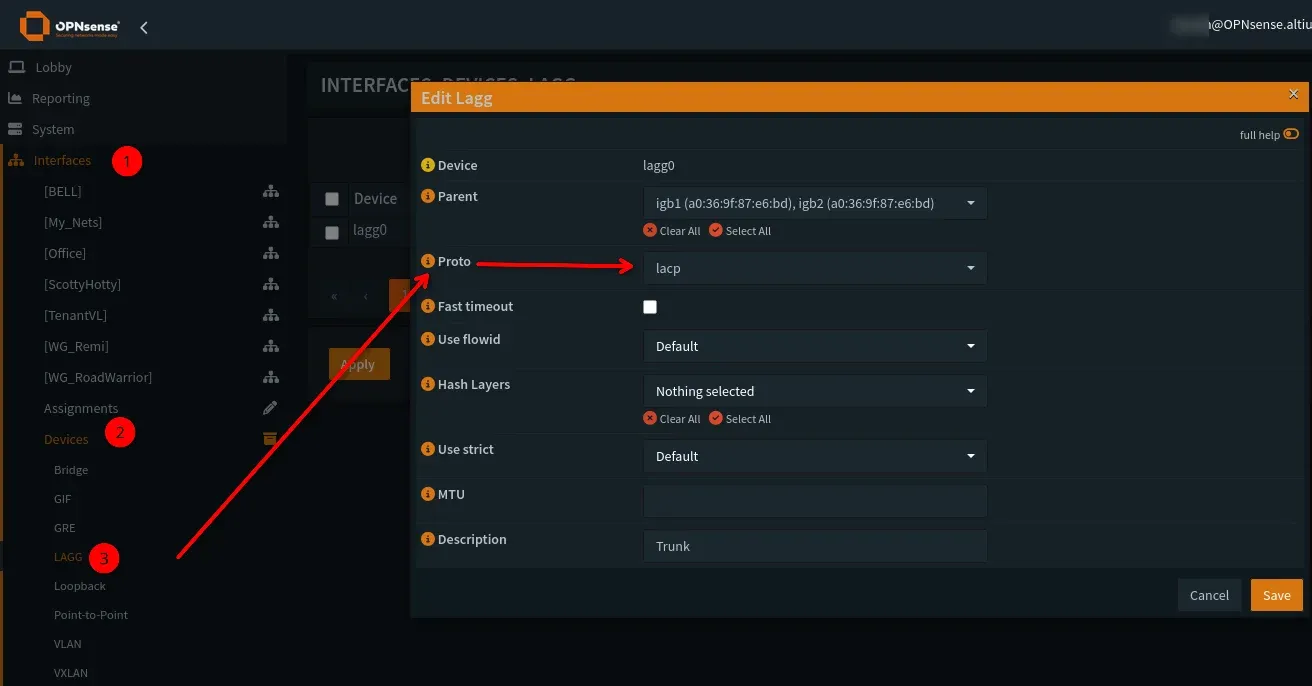Open the [TenantVL] interface
Screen dimensions: 1312x686
[75, 315]
